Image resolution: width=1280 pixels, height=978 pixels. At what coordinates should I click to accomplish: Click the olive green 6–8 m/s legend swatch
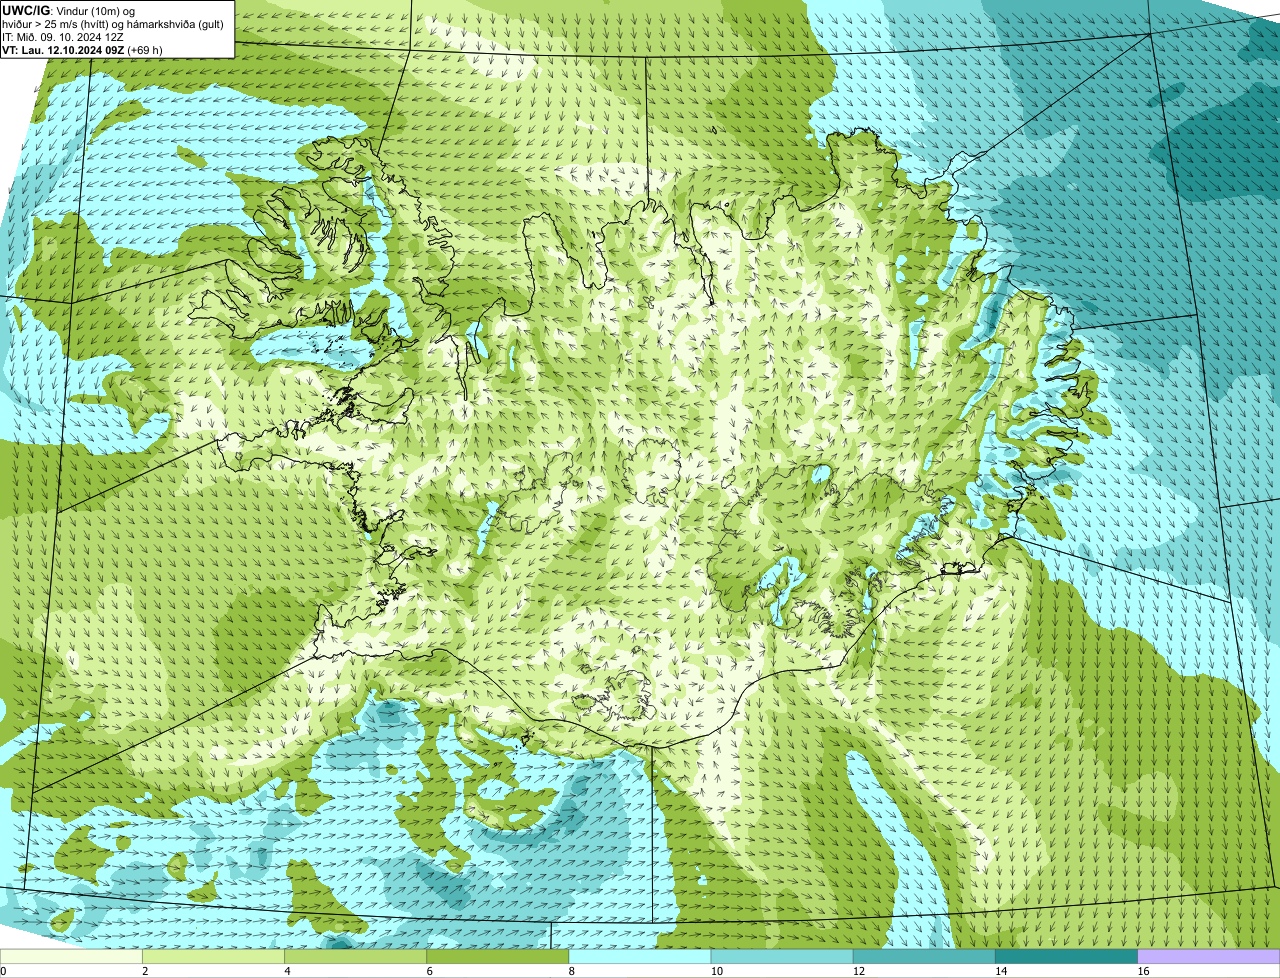[x=498, y=956]
